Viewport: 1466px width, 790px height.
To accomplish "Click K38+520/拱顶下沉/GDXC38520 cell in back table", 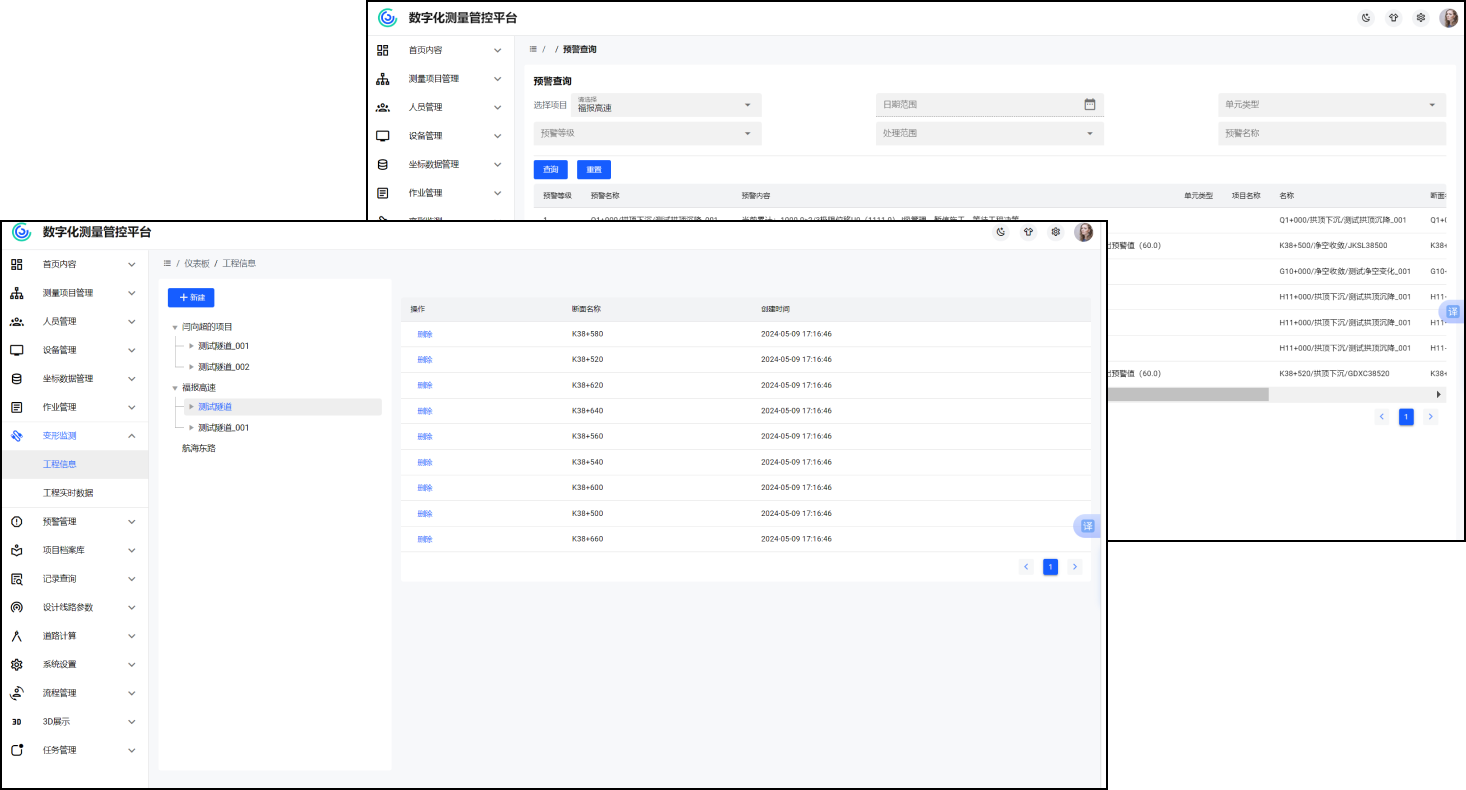I will tap(1334, 373).
